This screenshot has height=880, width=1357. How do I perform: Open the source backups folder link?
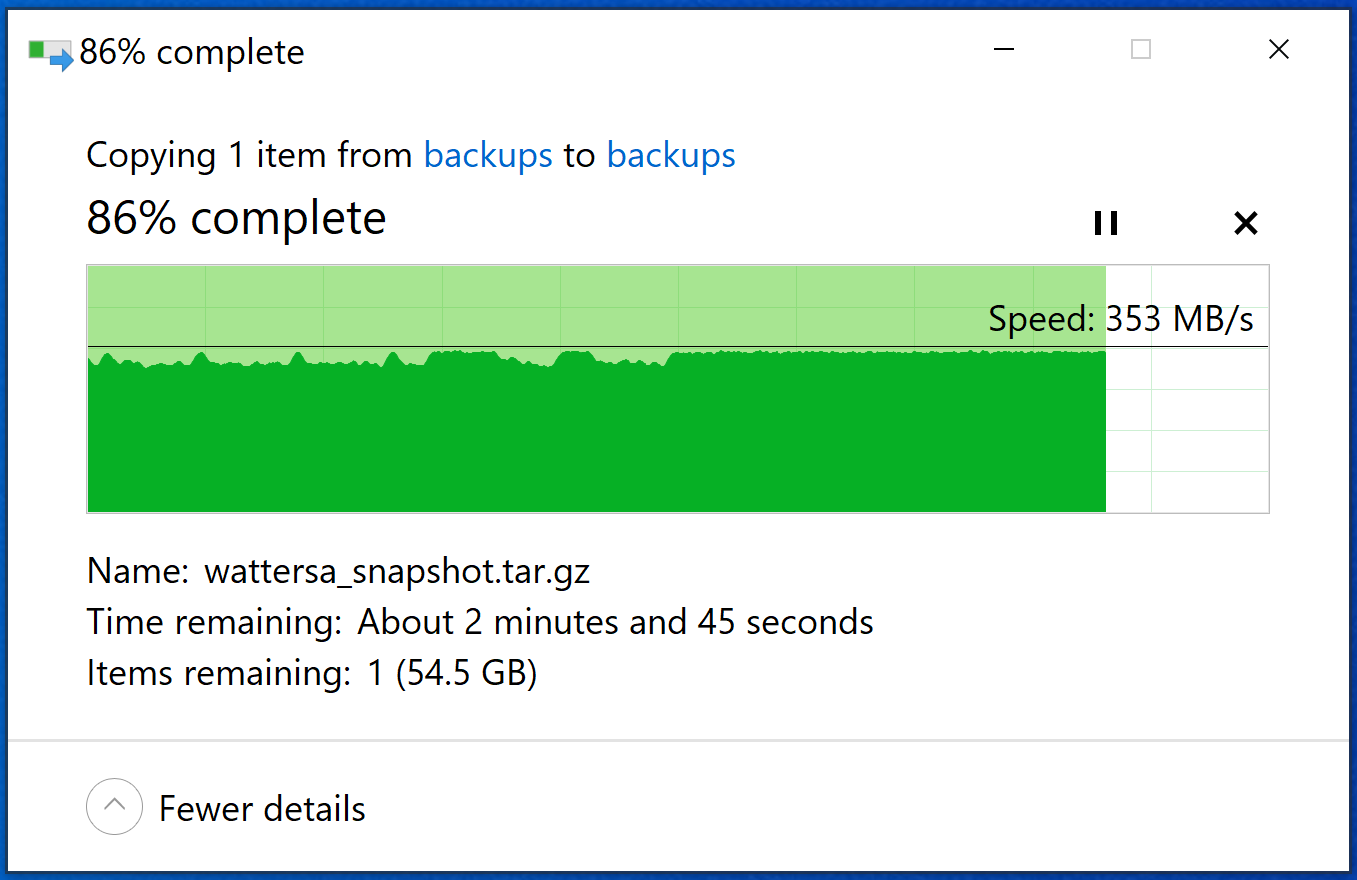coord(488,155)
